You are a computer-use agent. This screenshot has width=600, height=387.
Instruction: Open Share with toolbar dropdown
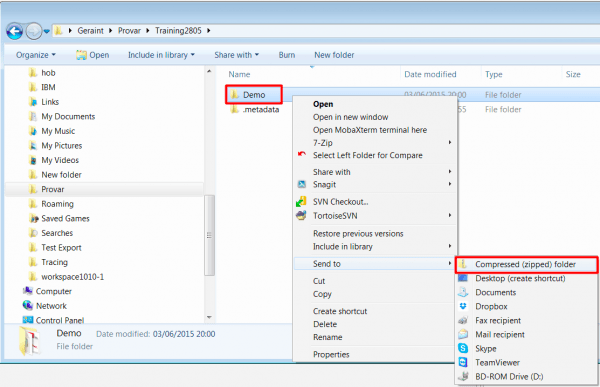[x=236, y=55]
